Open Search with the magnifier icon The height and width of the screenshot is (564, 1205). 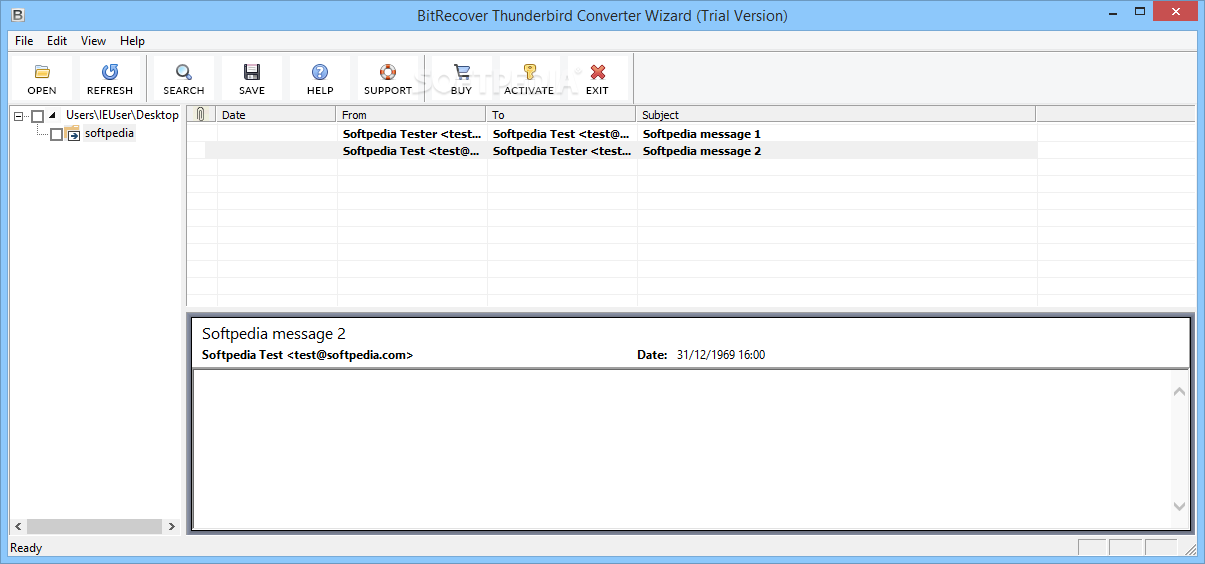click(x=184, y=72)
